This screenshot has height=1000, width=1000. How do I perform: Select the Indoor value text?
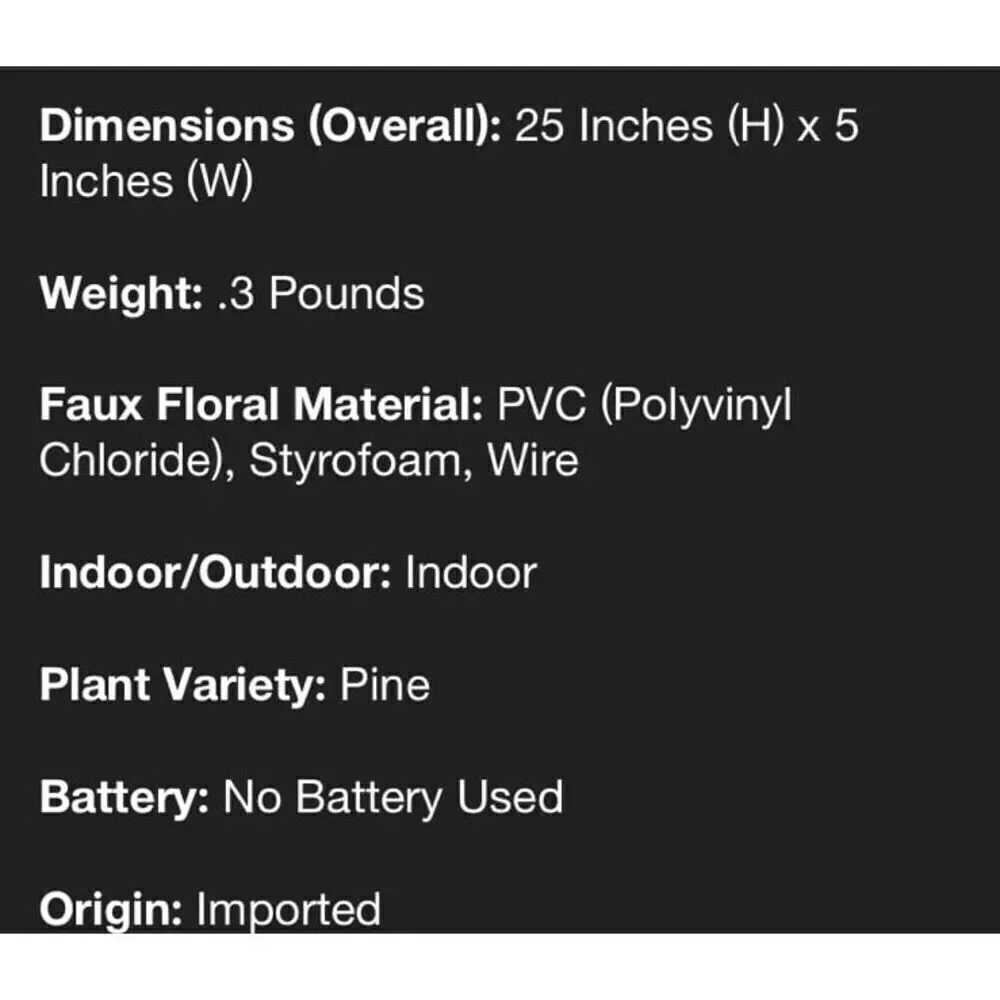click(x=471, y=573)
